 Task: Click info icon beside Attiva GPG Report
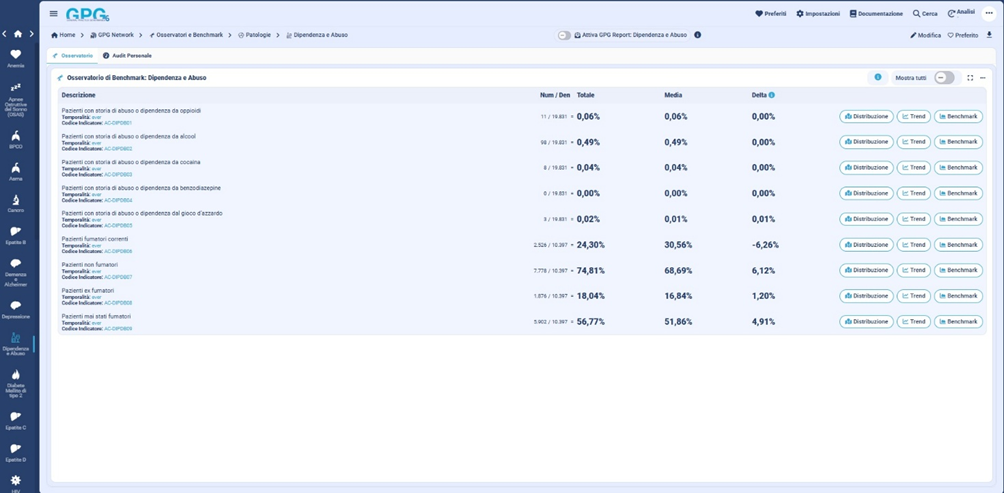(x=697, y=35)
